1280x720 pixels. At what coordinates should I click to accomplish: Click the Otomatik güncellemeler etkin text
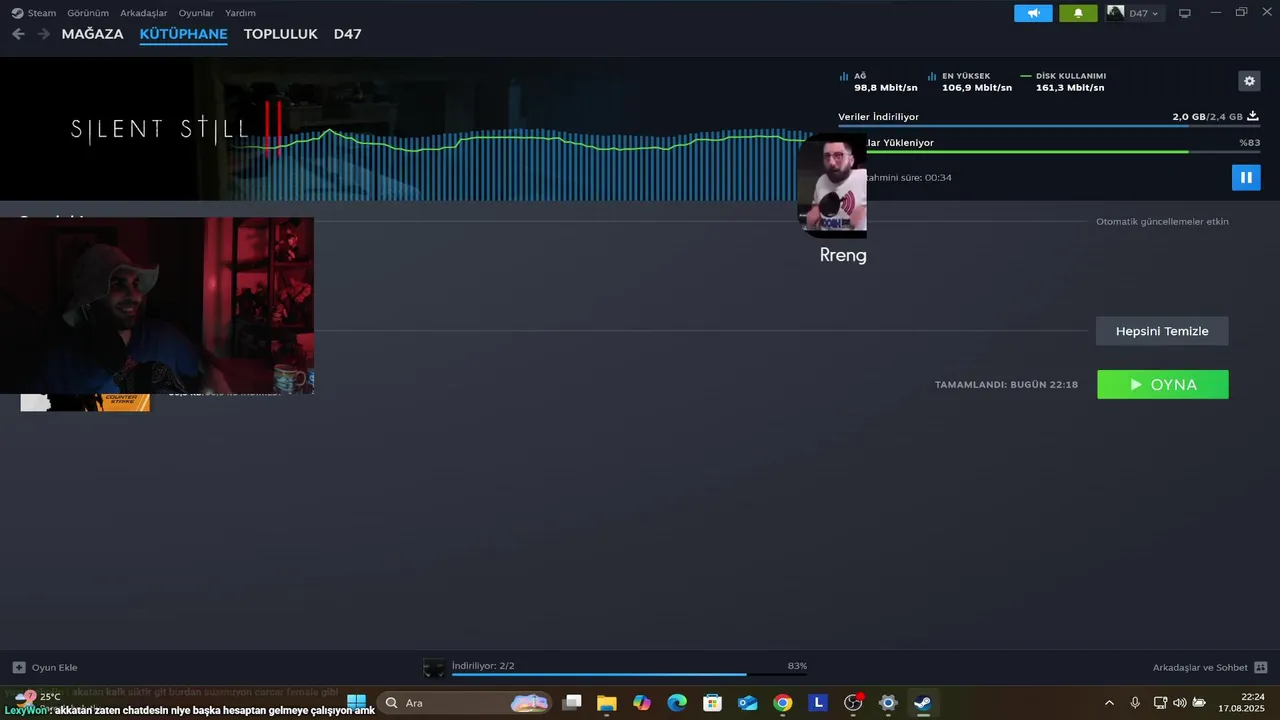click(x=1162, y=221)
